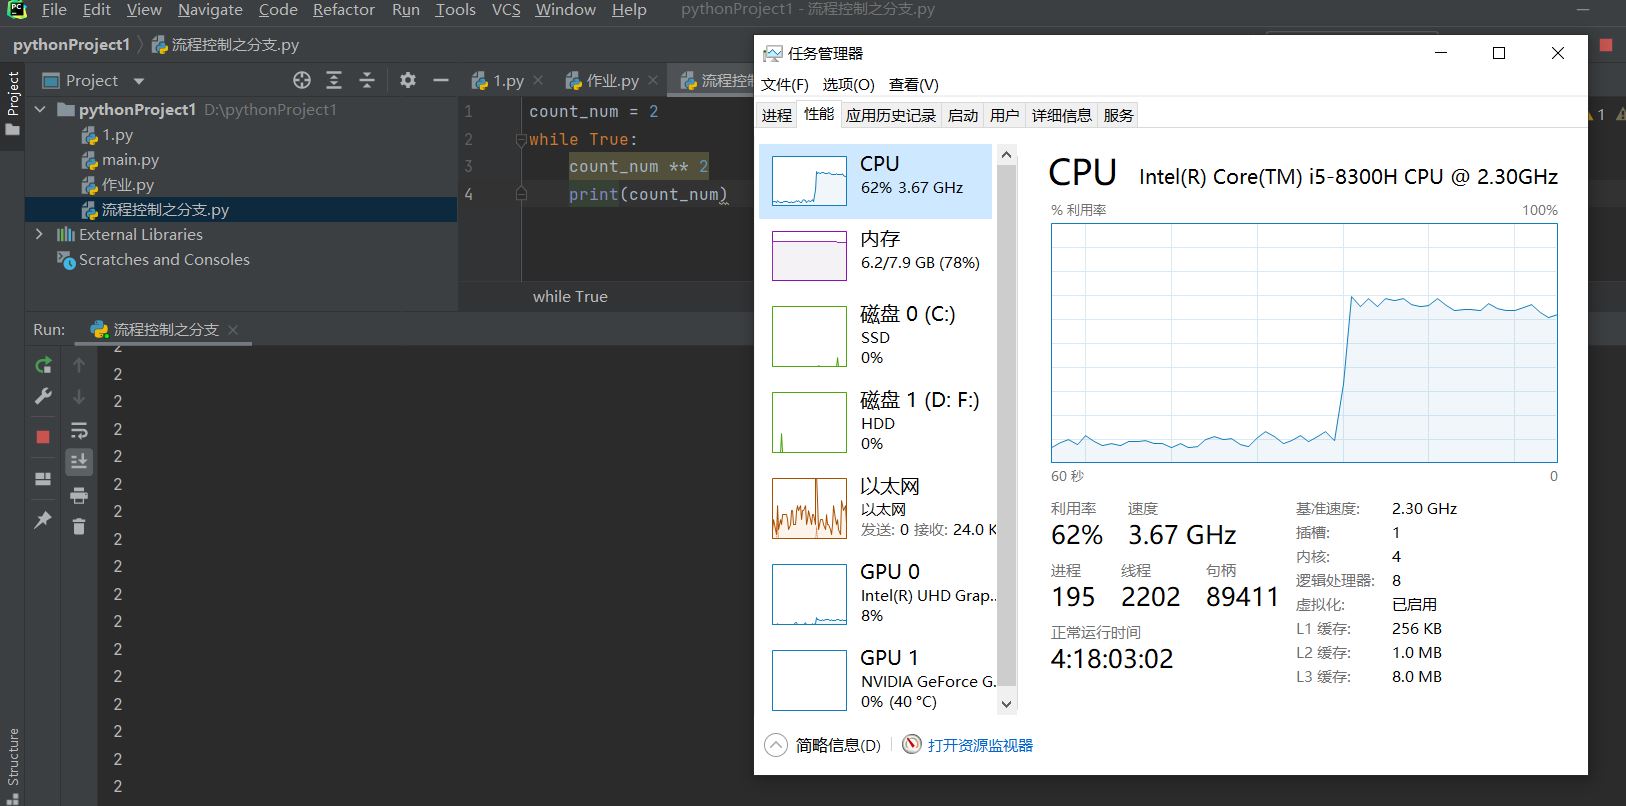Switch to the 启动 tab
The image size is (1626, 806).
[x=963, y=115]
